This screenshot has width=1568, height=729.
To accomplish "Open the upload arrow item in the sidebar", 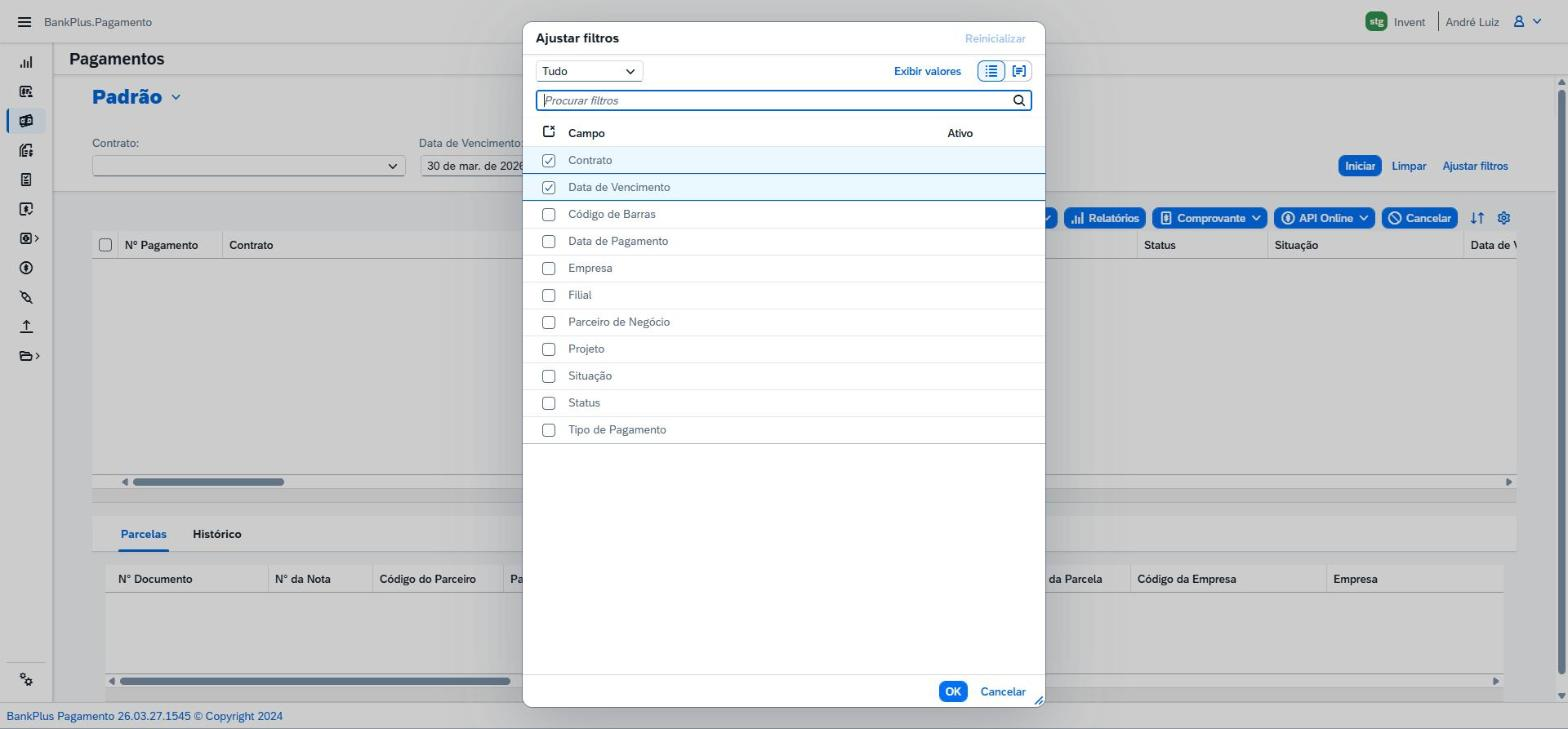I will [x=26, y=327].
